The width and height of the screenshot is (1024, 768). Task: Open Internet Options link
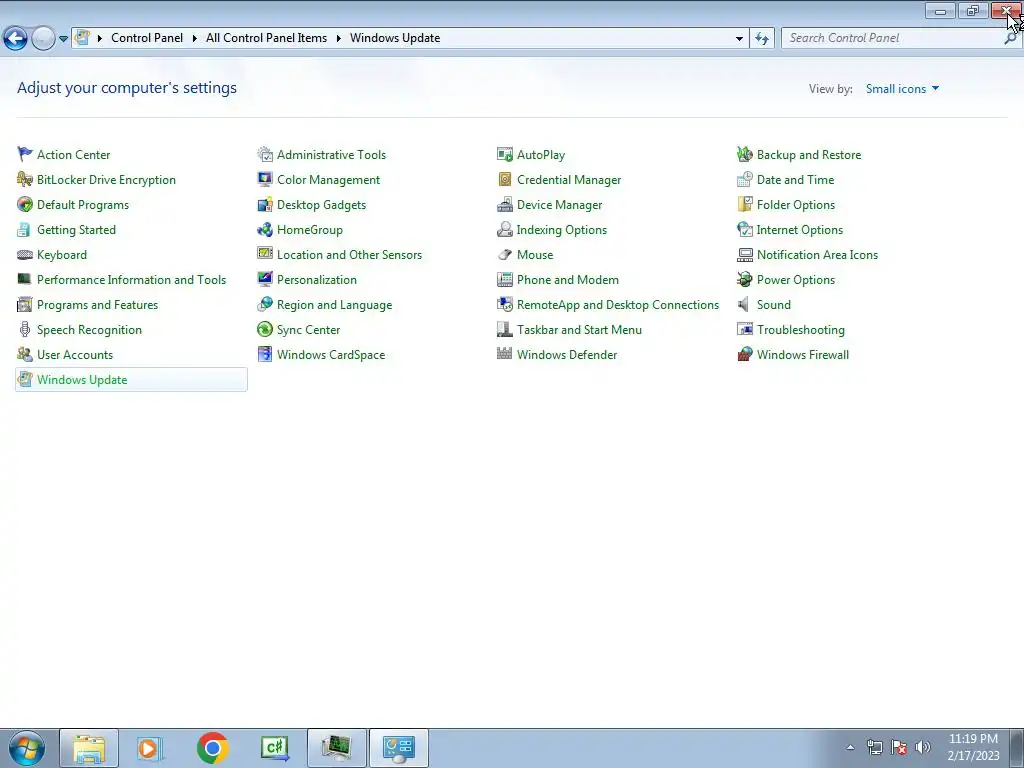pyautogui.click(x=799, y=230)
